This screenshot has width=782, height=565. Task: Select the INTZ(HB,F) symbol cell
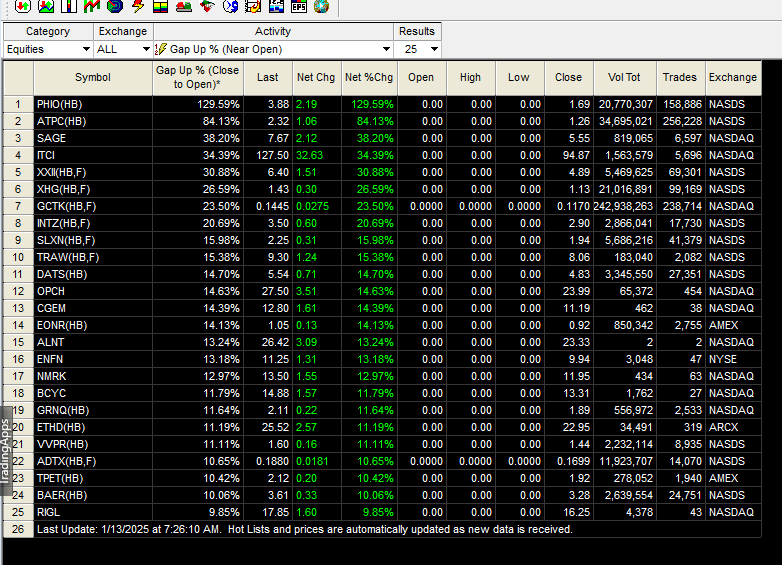(93, 223)
